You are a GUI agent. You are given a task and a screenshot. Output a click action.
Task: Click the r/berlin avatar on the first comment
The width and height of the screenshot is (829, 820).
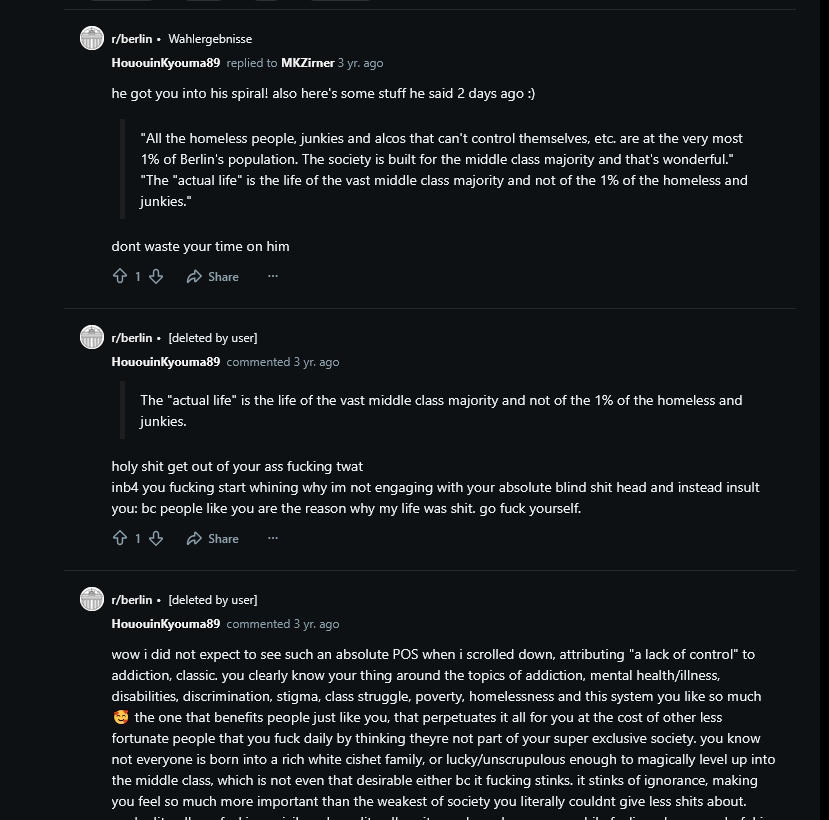coord(92,39)
